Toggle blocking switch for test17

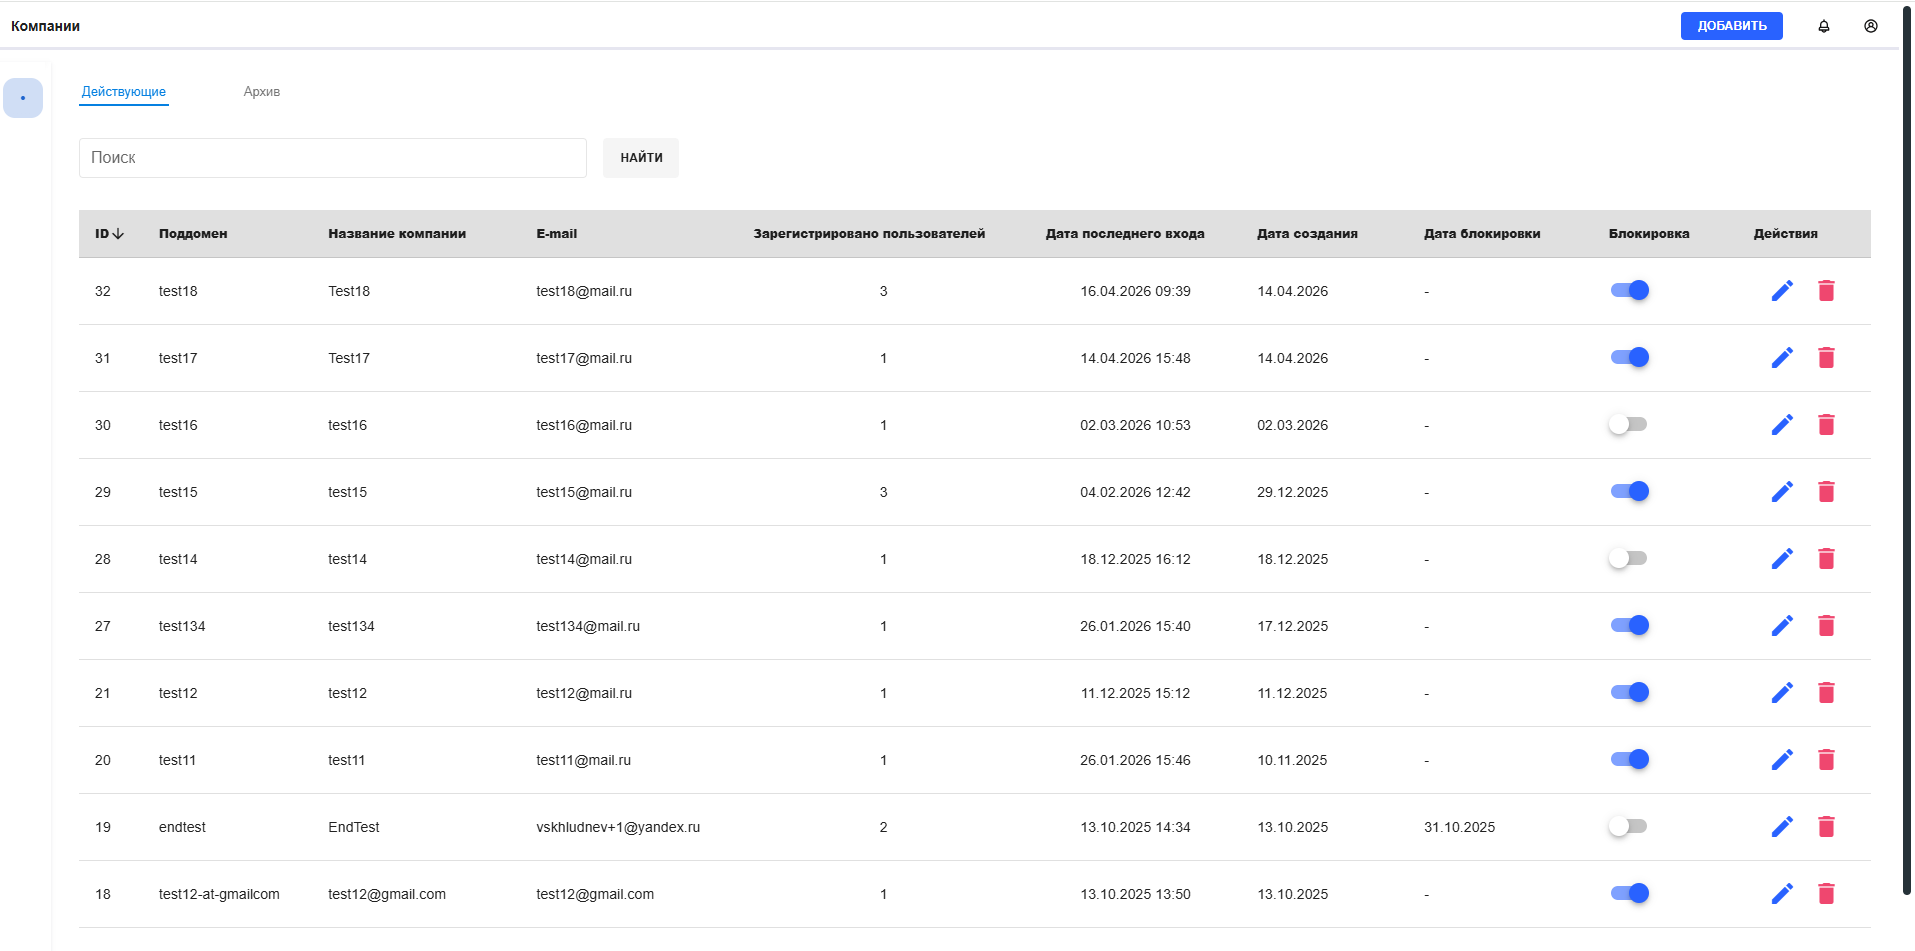(1629, 357)
